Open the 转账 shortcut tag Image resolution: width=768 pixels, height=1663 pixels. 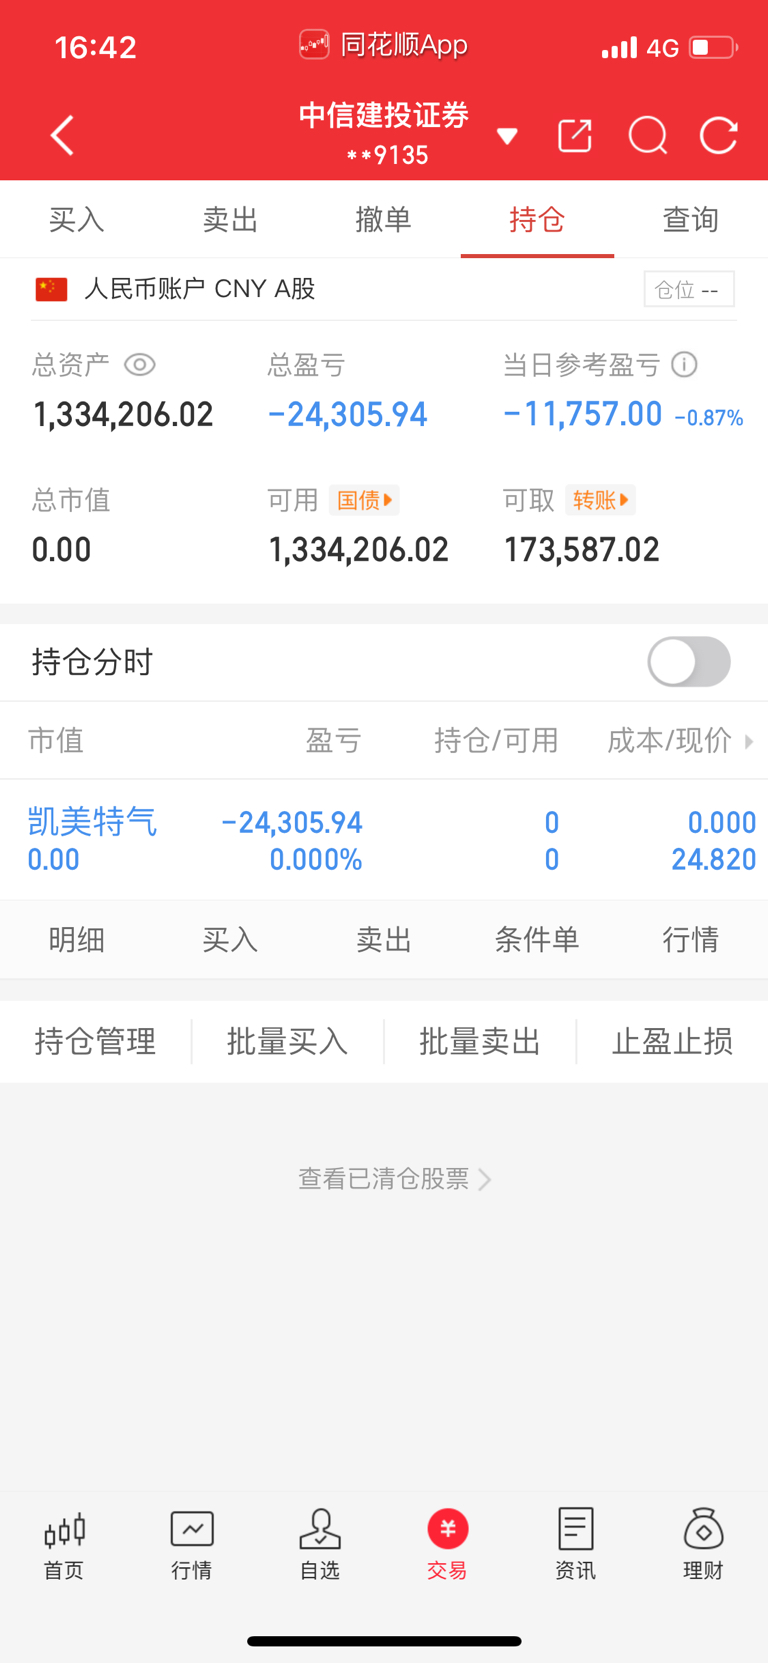(600, 500)
